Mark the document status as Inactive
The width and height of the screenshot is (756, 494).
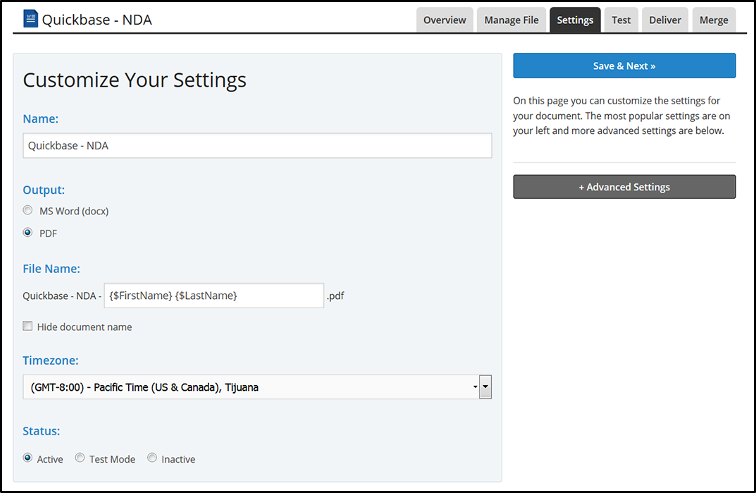pos(152,459)
